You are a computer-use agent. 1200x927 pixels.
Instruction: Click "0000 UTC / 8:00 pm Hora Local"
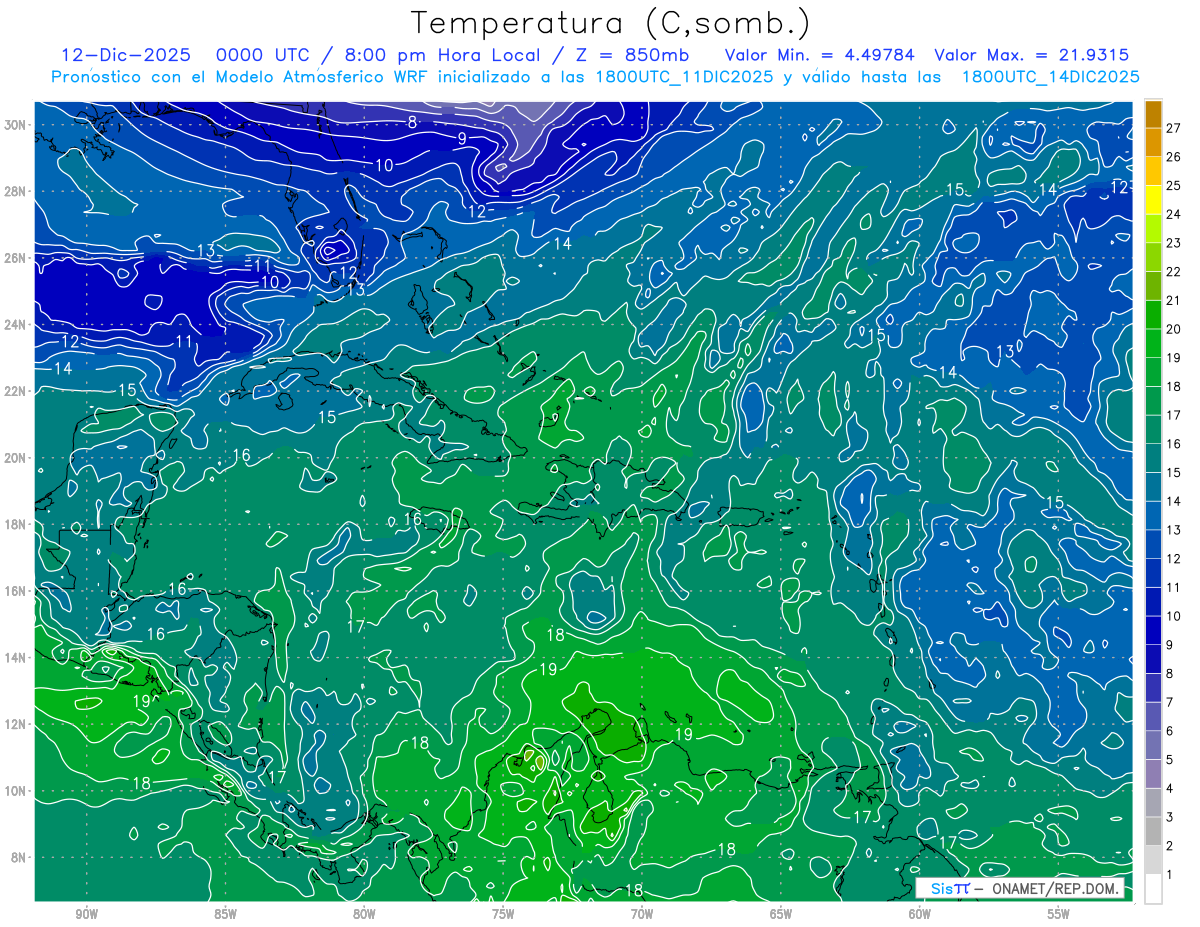[x=378, y=55]
